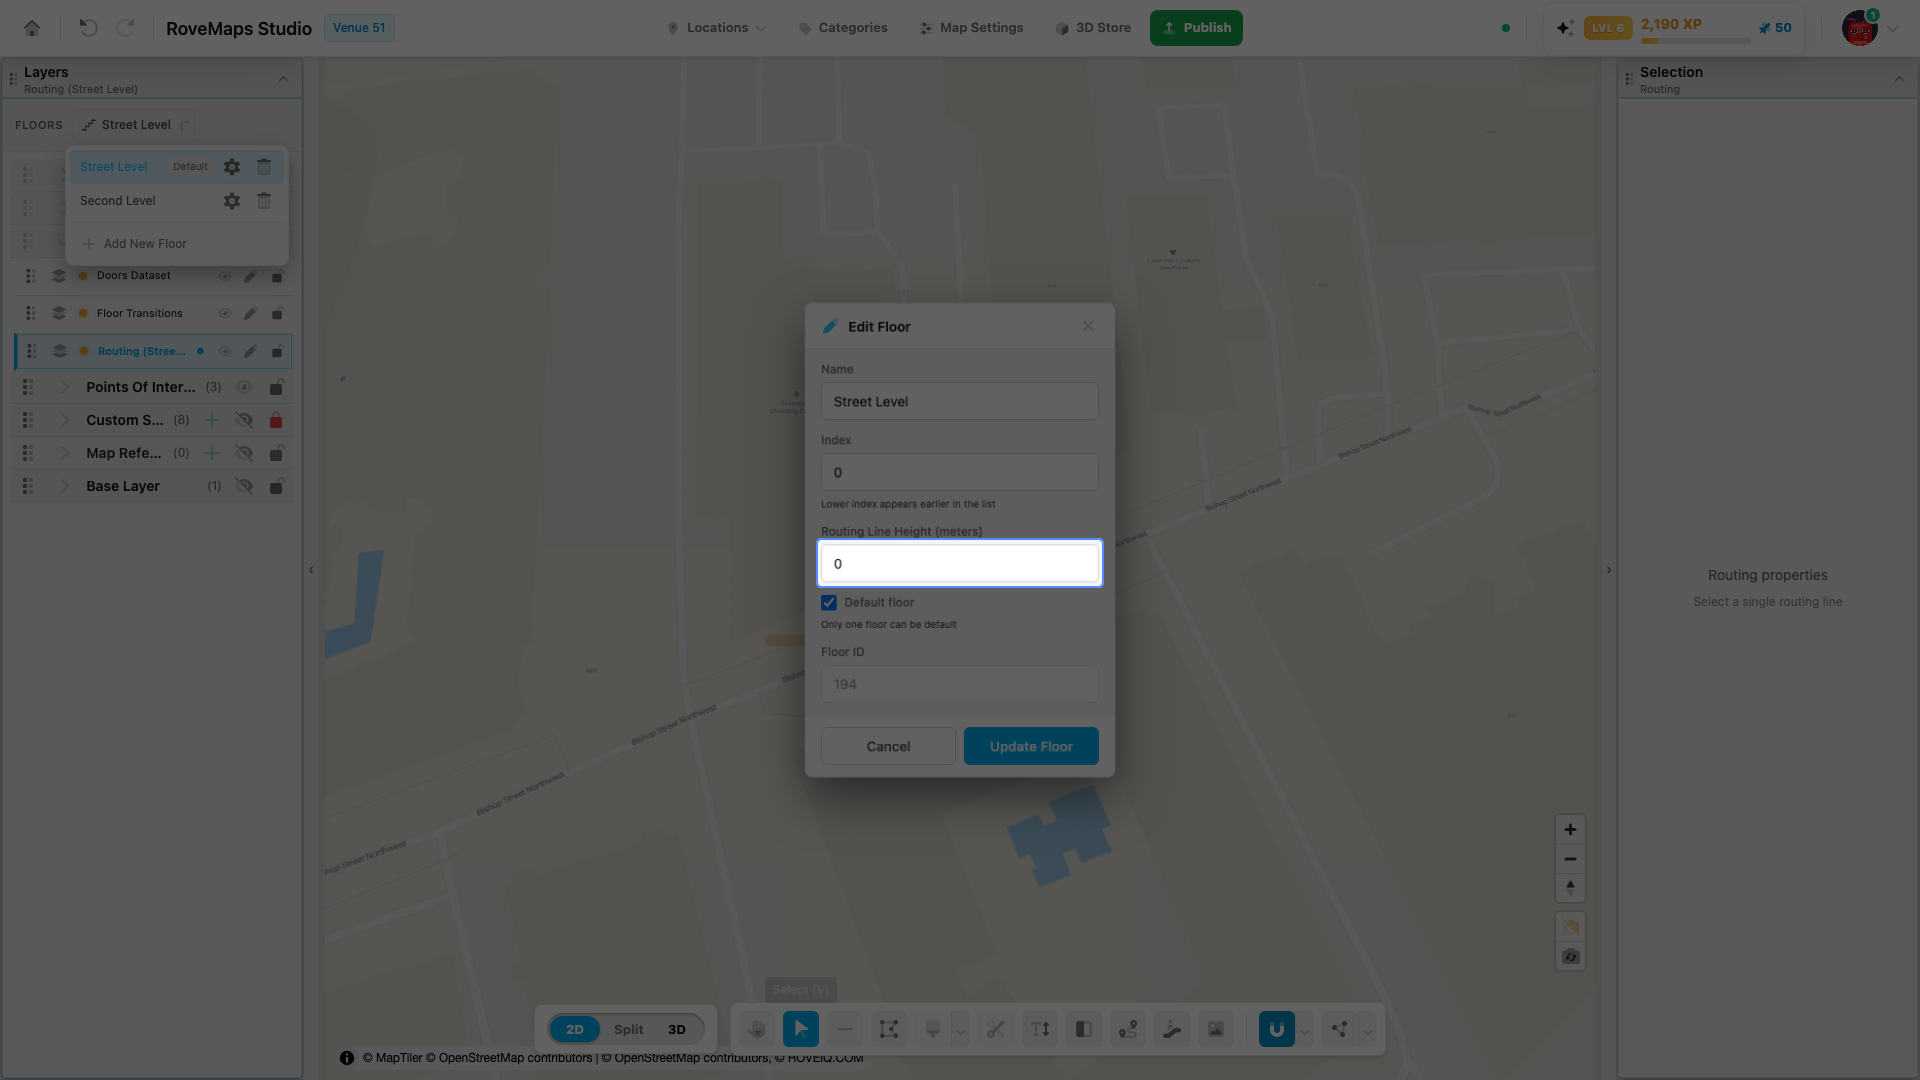Toggle visibility of Routing layer
The image size is (1920, 1080).
click(225, 351)
